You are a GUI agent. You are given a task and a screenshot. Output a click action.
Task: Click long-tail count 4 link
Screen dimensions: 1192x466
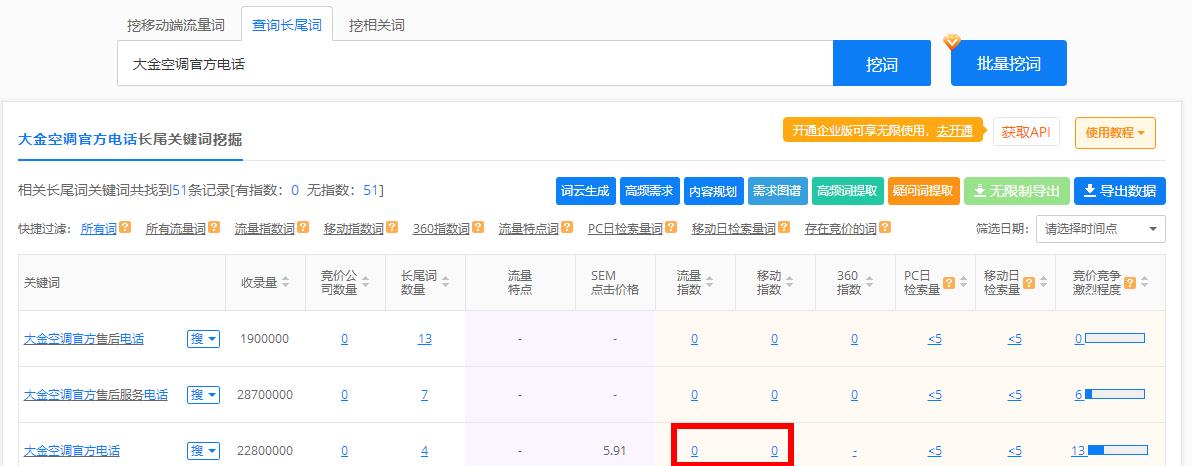424,451
